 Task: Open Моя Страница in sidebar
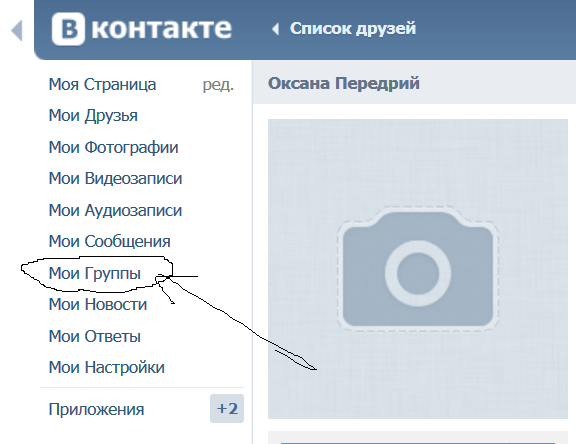tap(102, 84)
